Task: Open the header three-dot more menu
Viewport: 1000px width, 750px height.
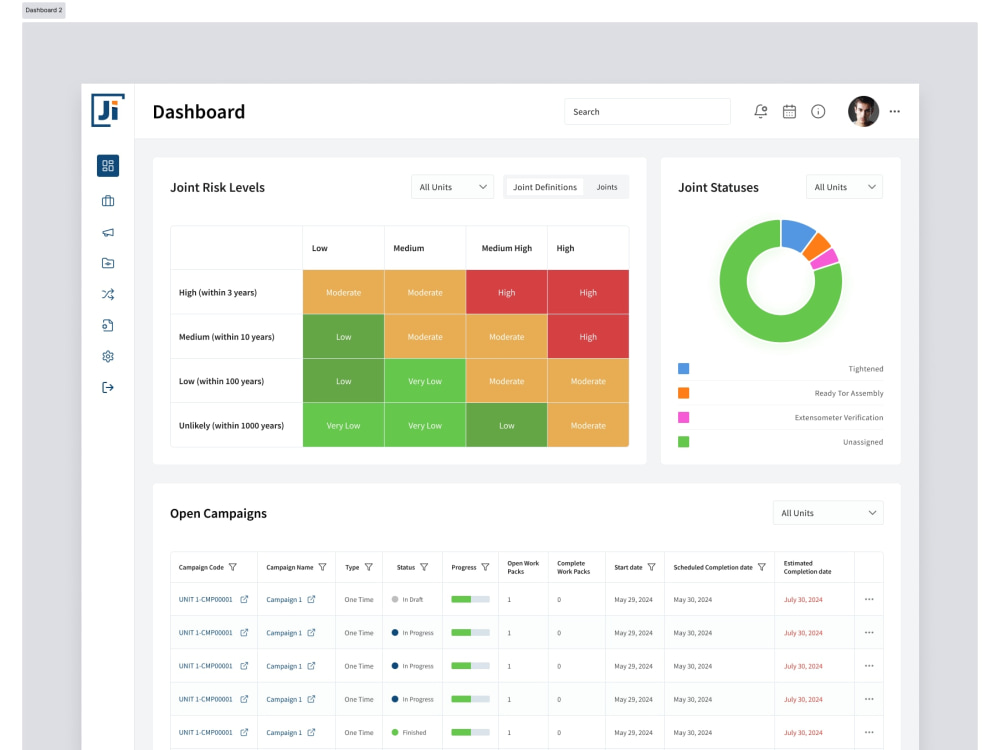Action: tap(895, 112)
